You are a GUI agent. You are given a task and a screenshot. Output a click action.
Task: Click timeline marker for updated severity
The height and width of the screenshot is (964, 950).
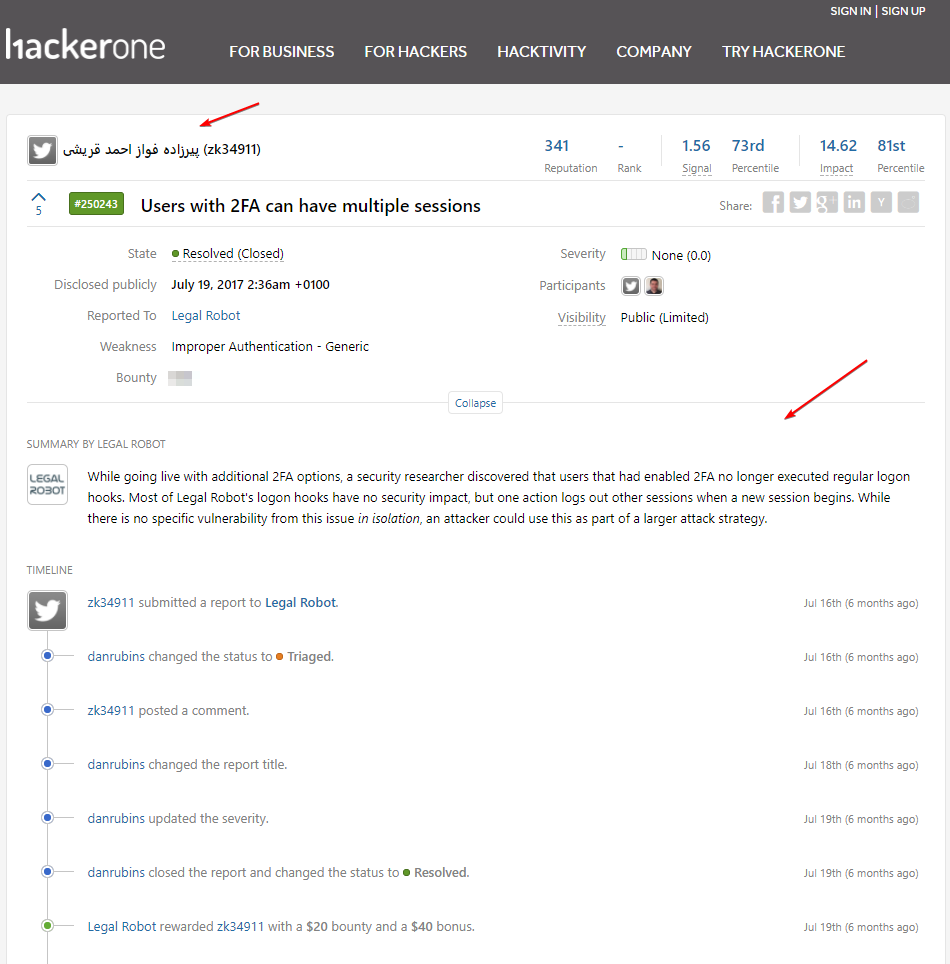click(47, 818)
